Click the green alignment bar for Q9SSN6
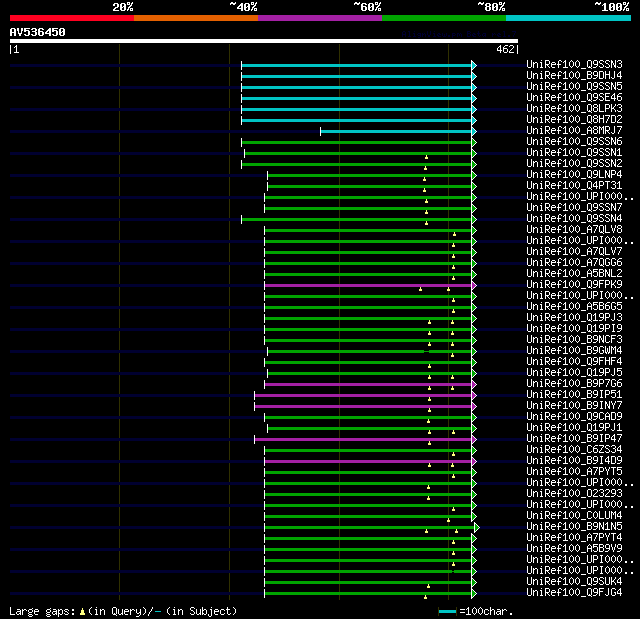 pos(356,142)
